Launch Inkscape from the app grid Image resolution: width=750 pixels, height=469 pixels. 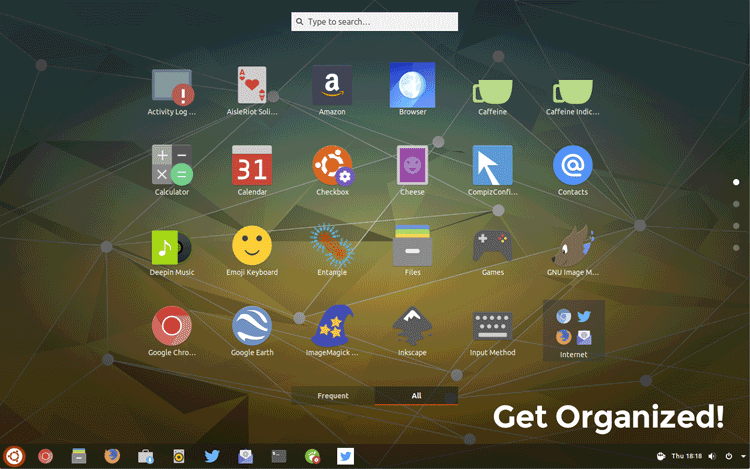412,326
